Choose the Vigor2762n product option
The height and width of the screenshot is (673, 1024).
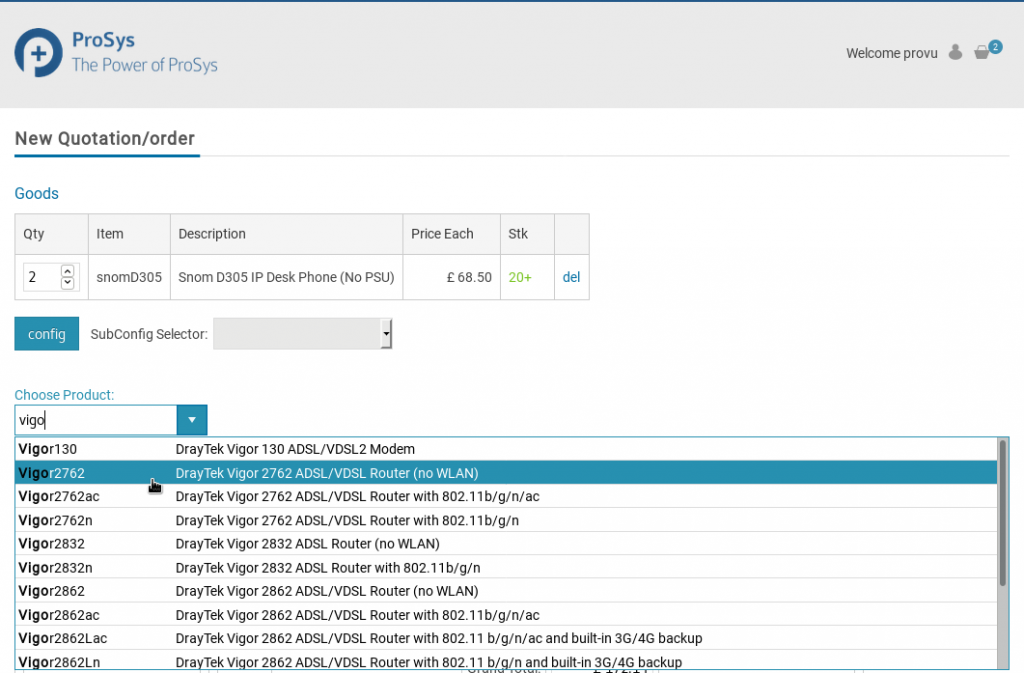point(506,520)
